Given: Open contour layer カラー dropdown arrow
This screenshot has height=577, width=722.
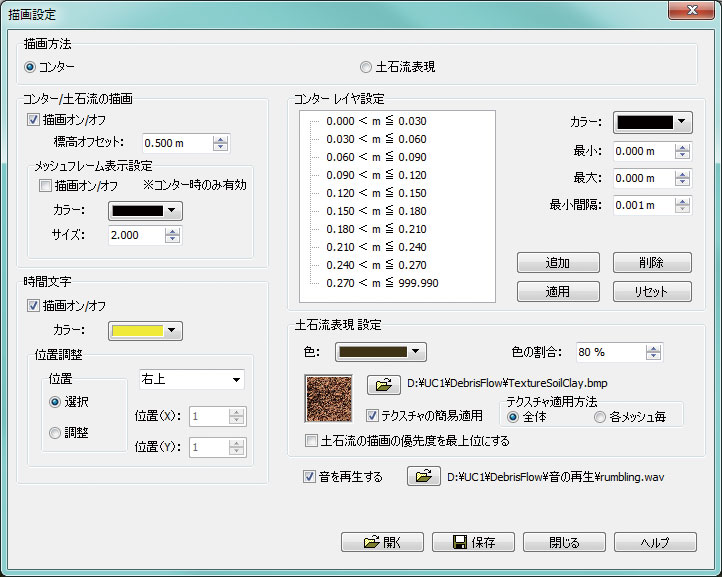Looking at the screenshot, I should (x=681, y=122).
